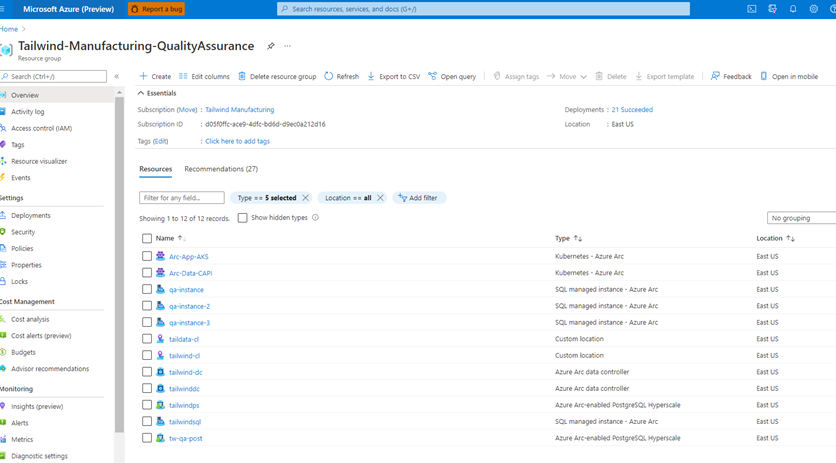836x463 pixels.
Task: Click the Filter for any field box
Action: [x=182, y=198]
